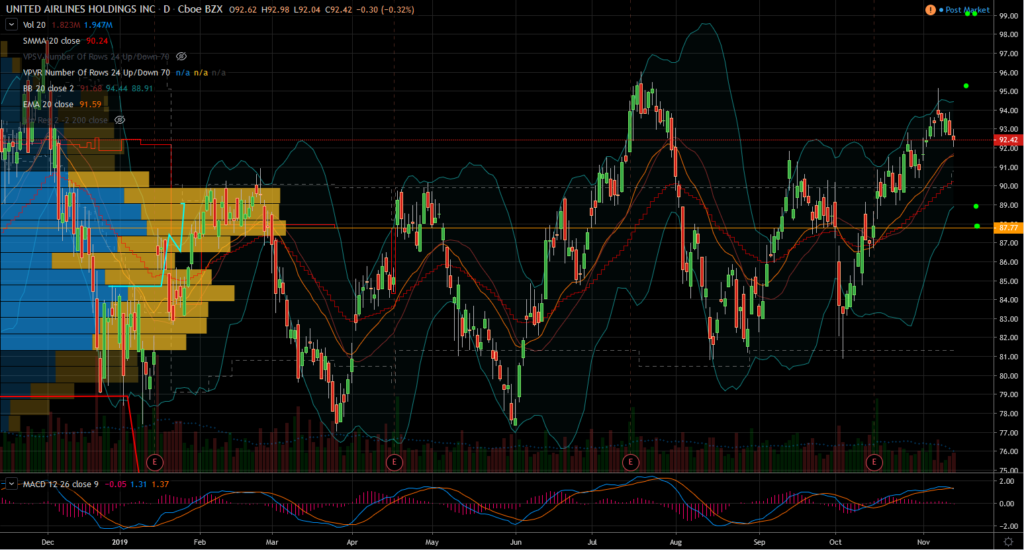Click the change value −0.30 (−0.32%)
This screenshot has width=1024, height=550.
coord(385,9)
